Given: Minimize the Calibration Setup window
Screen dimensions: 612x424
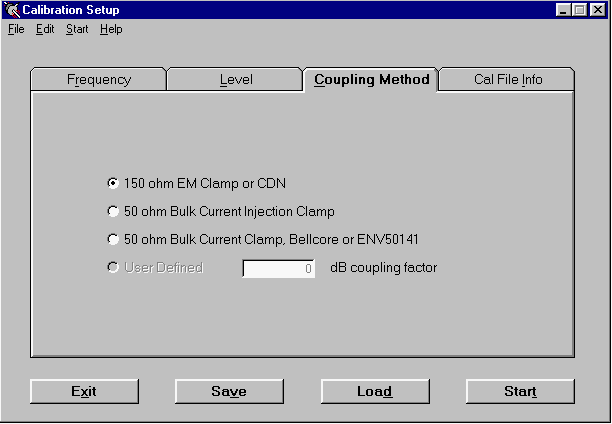Looking at the screenshot, I should click(565, 10).
